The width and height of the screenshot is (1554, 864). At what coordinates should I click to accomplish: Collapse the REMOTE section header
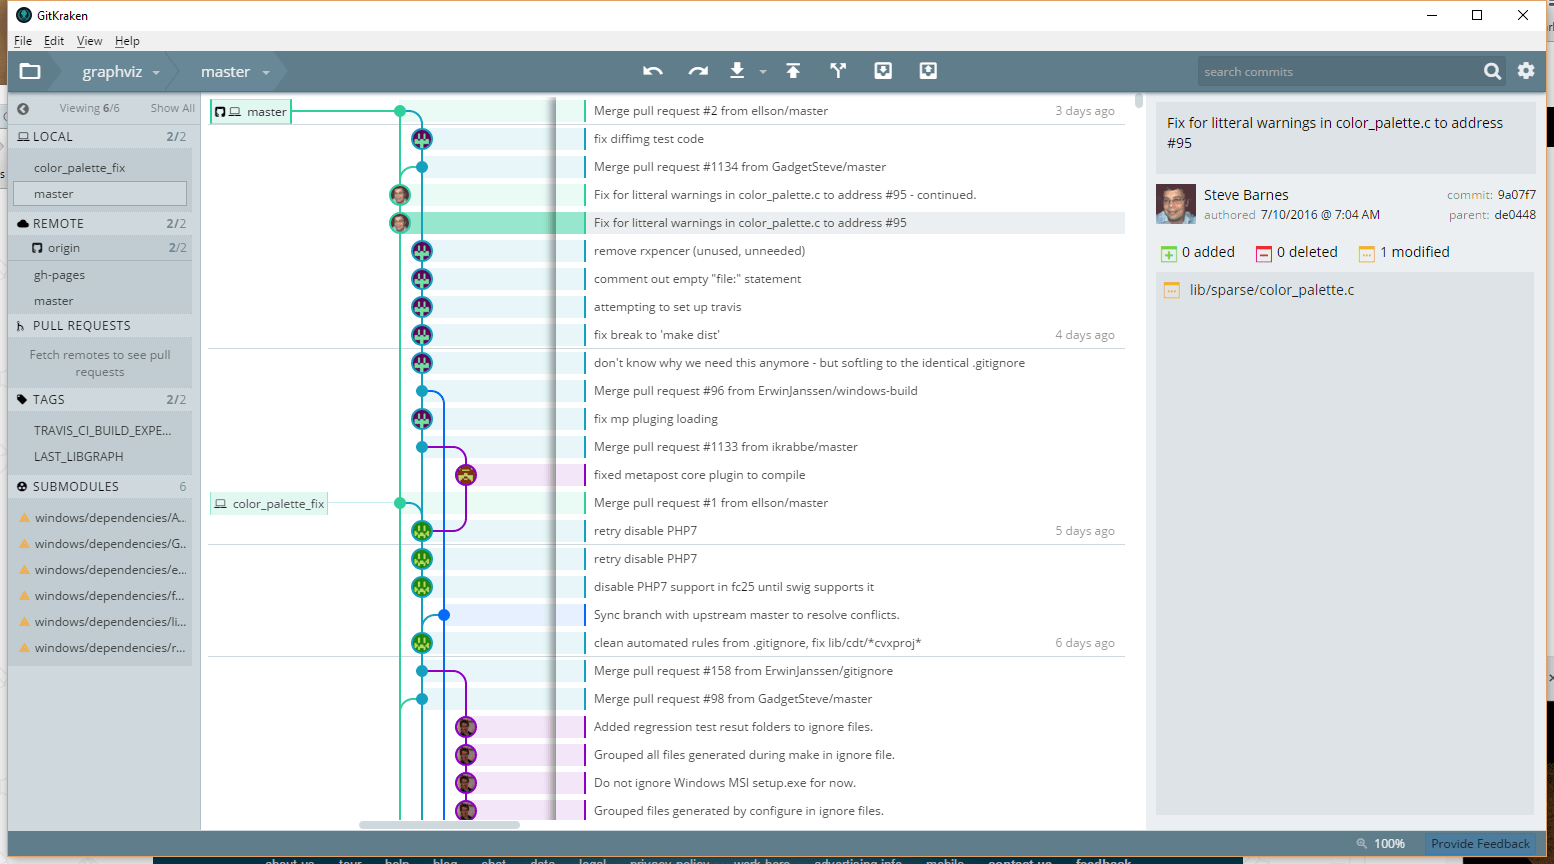100,223
